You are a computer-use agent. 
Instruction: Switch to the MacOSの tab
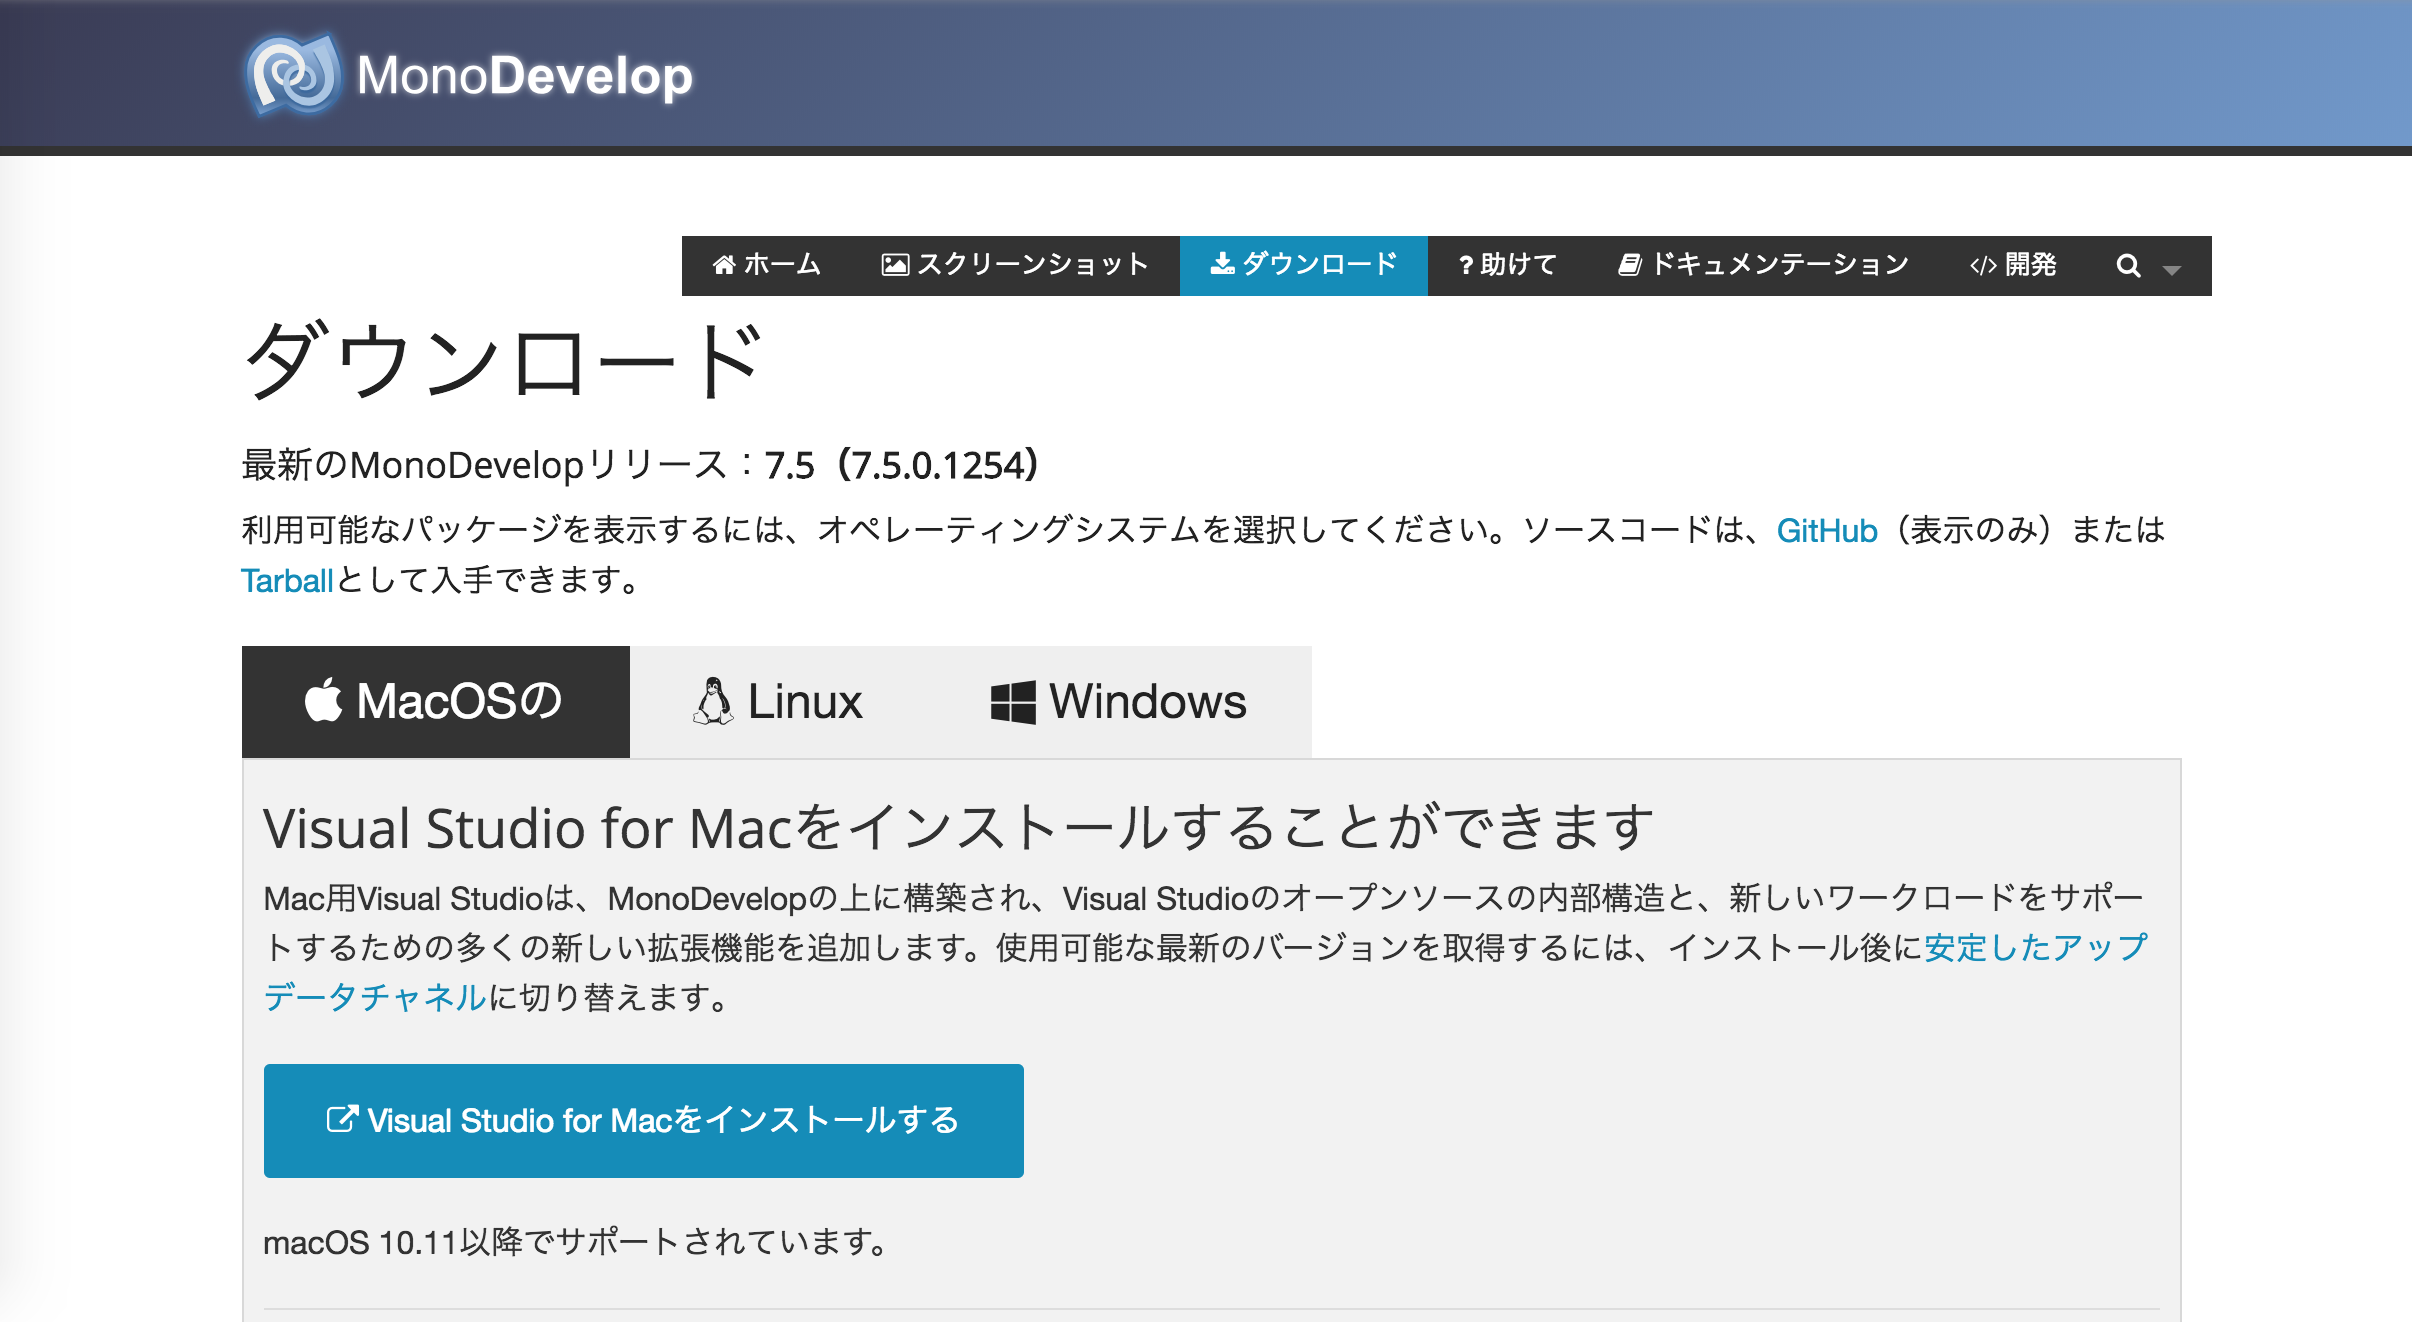pyautogui.click(x=436, y=701)
